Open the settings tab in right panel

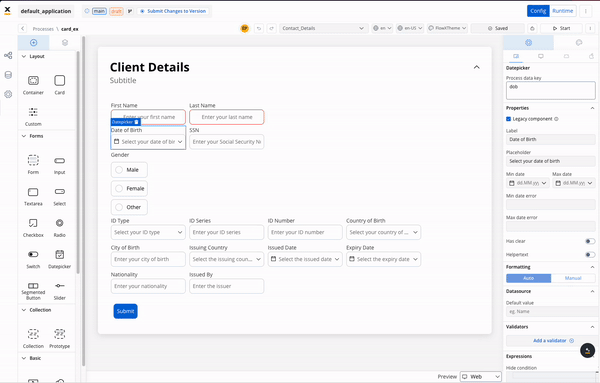coord(528,42)
